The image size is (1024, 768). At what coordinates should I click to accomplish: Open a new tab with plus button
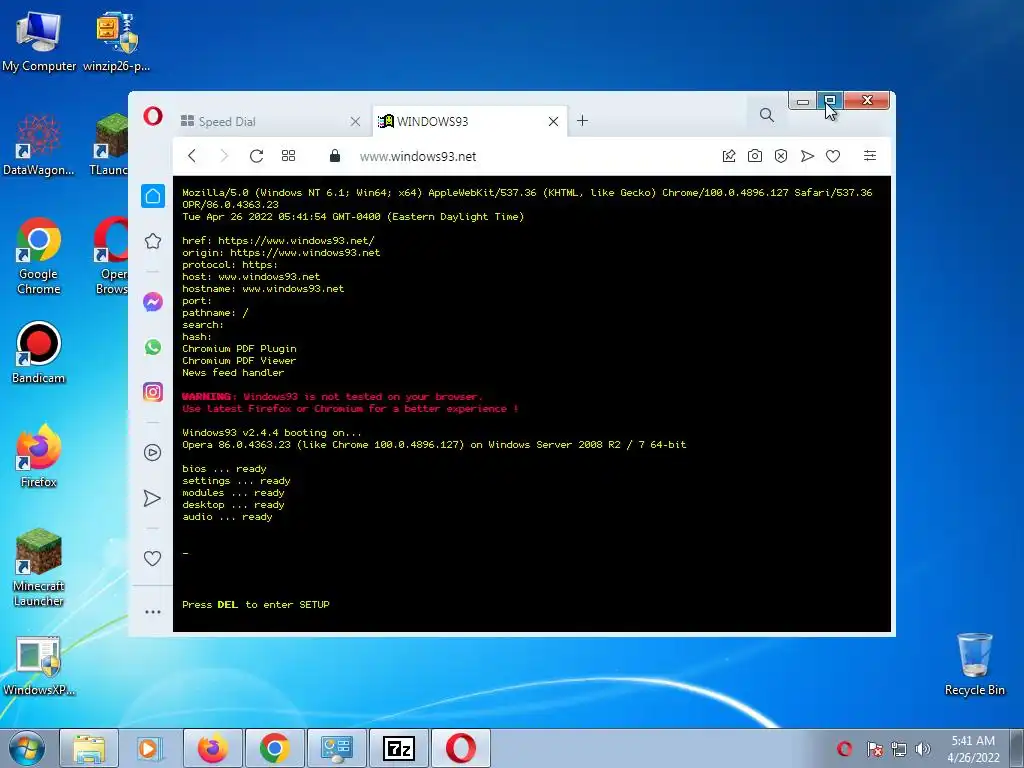[x=583, y=121]
